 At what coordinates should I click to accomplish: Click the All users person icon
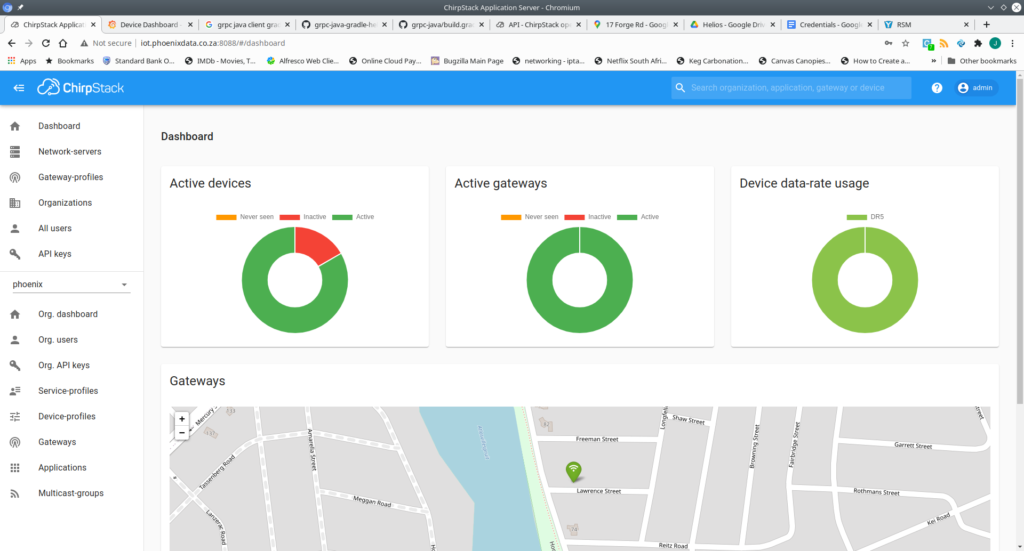15,228
